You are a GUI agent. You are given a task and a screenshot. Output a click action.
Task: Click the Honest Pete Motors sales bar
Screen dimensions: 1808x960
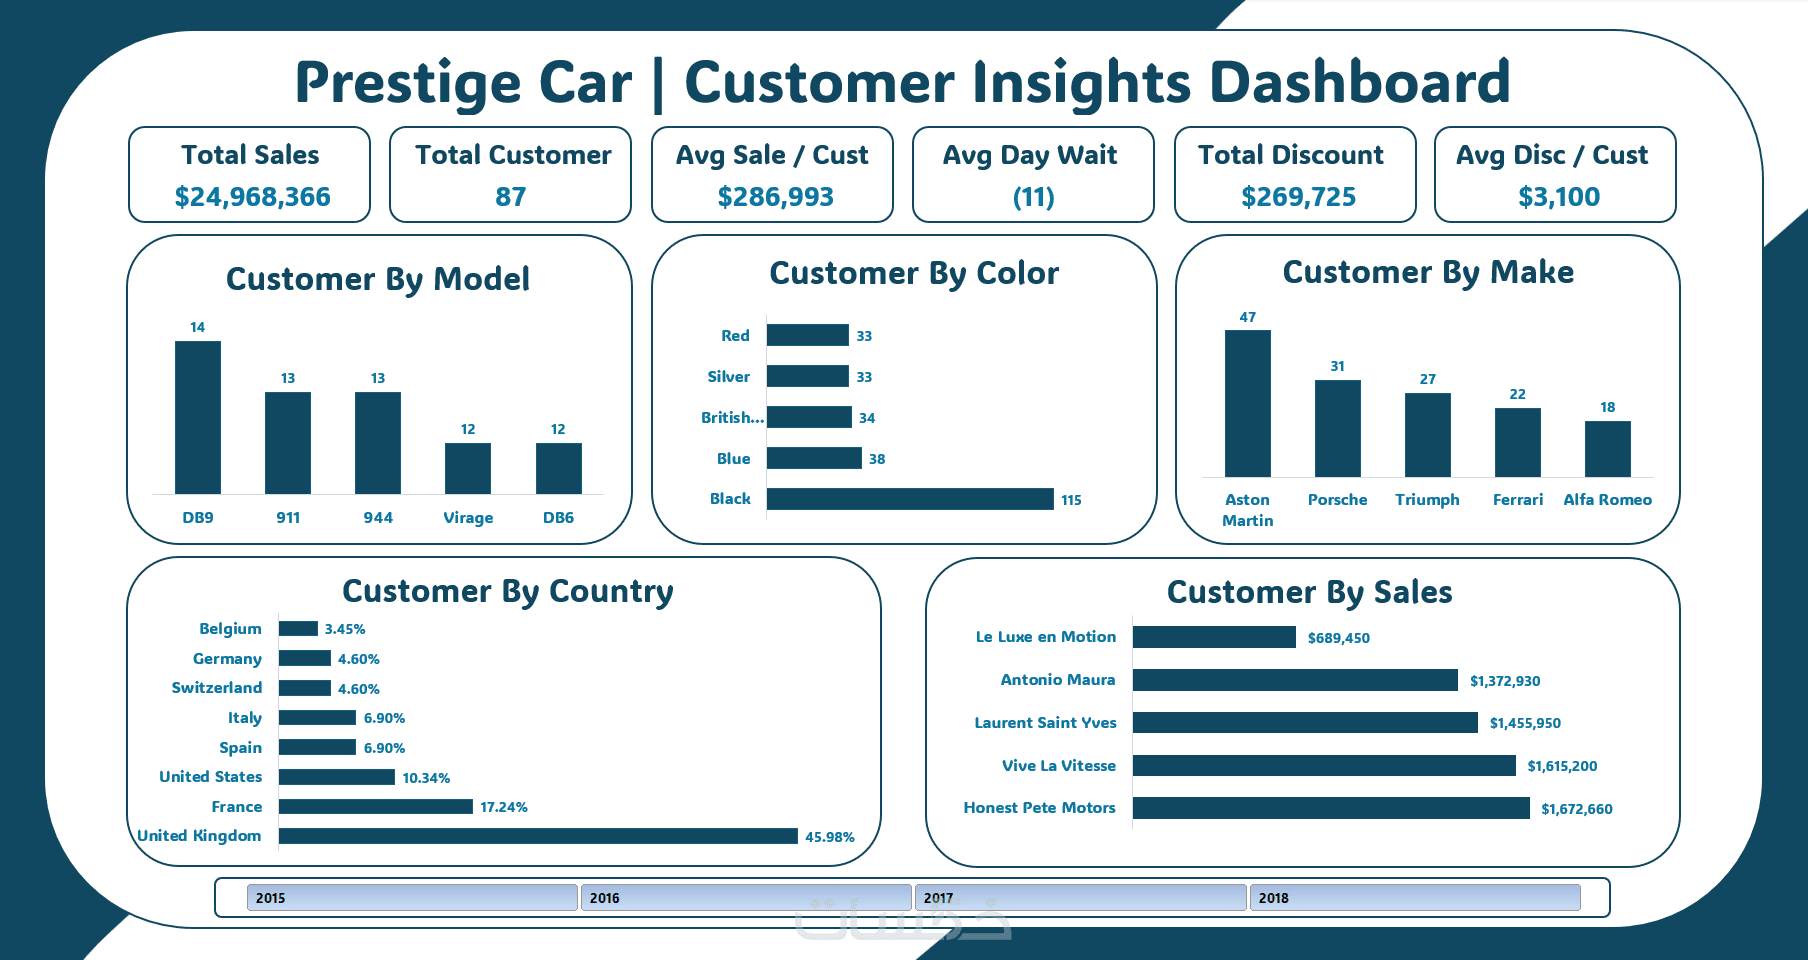[x=1331, y=808]
